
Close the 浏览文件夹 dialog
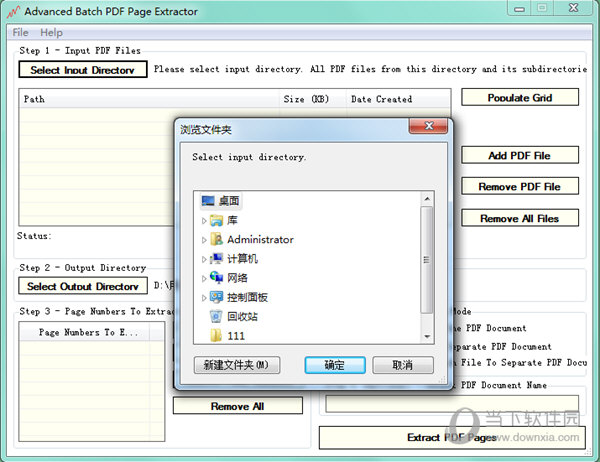[429, 126]
